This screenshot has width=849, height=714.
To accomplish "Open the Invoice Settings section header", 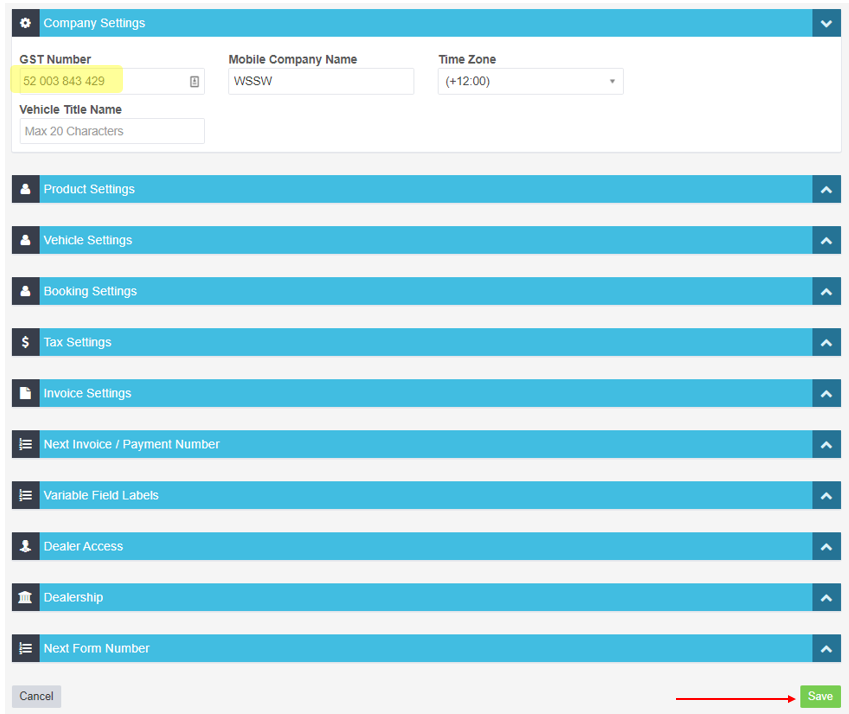I will (x=420, y=393).
